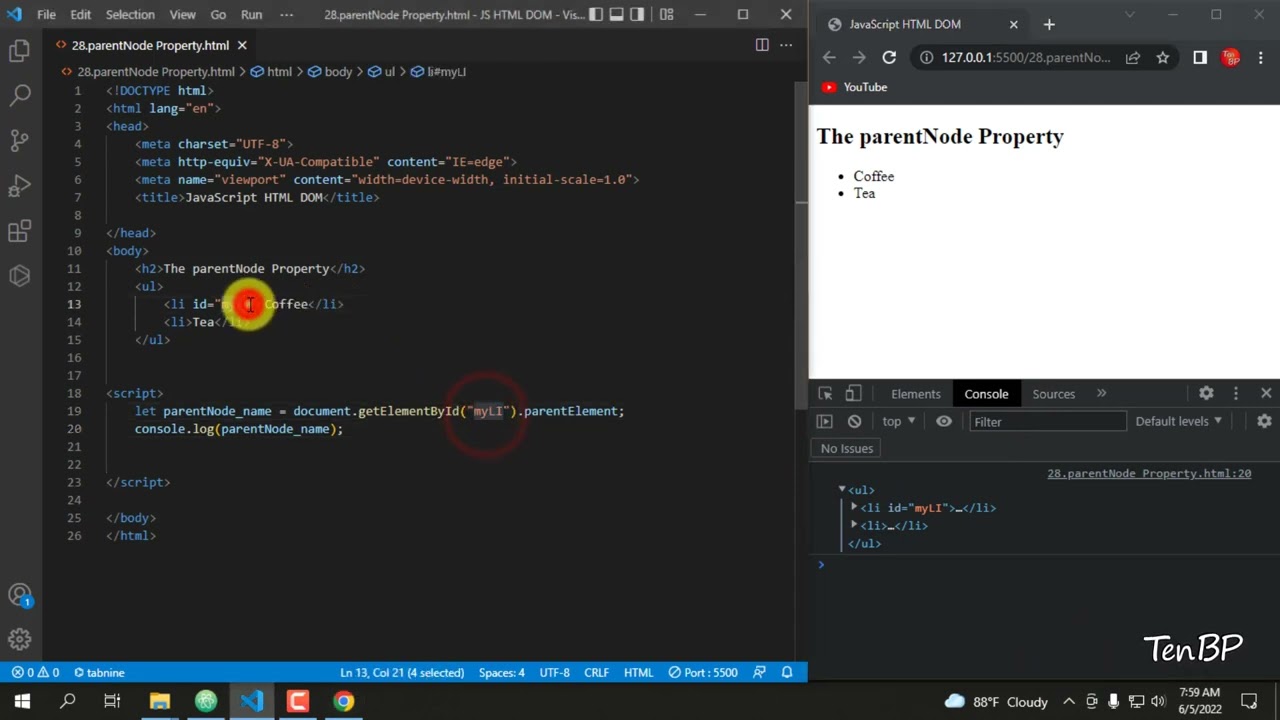Collapse the ul node in console output
1280x720 pixels.
[842, 489]
